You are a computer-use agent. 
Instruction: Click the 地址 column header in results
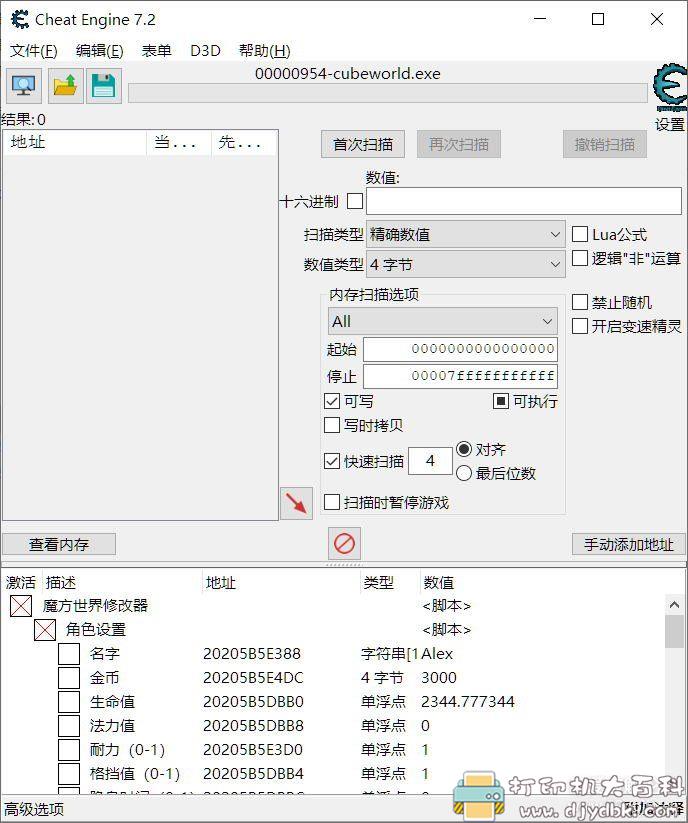point(75,142)
